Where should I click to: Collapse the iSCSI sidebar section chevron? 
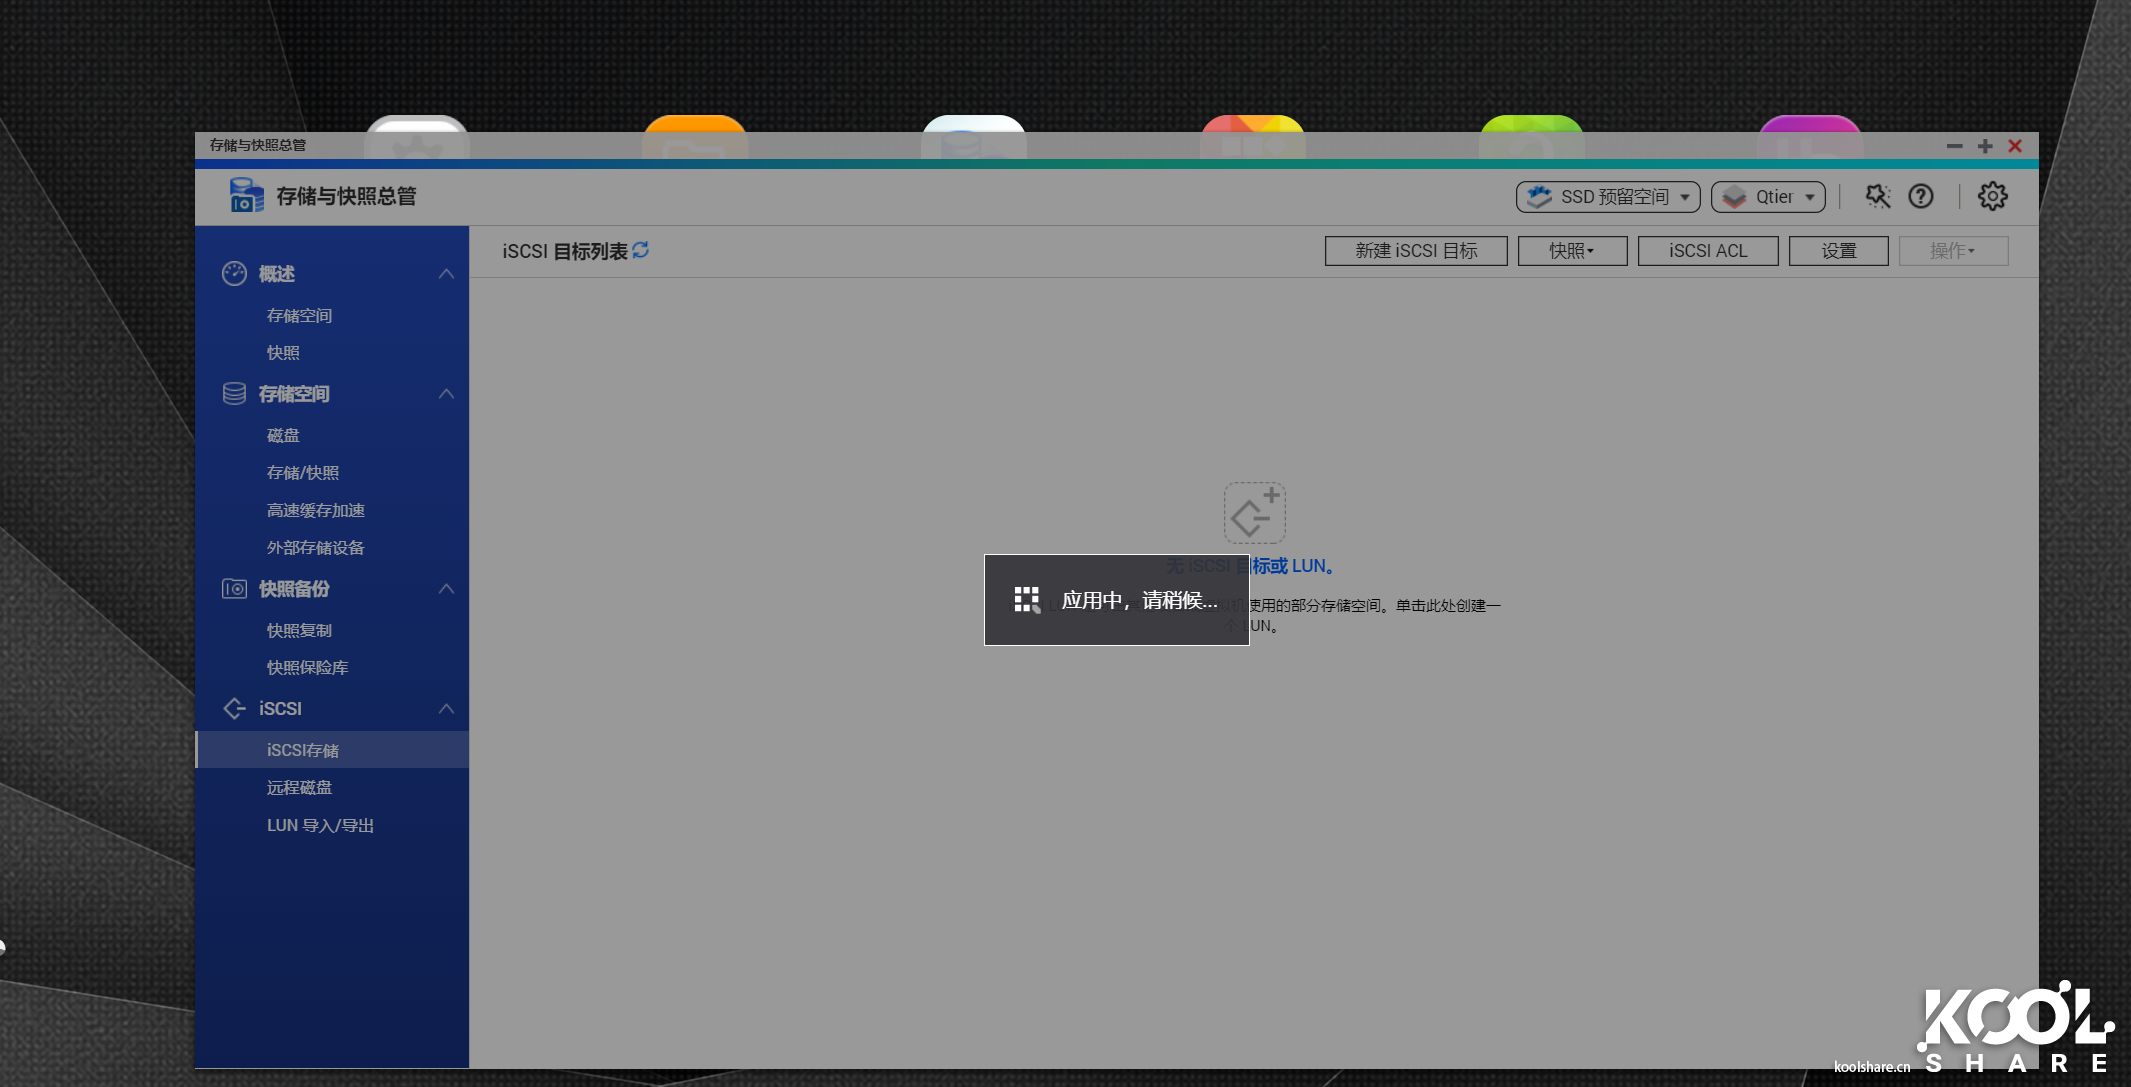tap(446, 709)
